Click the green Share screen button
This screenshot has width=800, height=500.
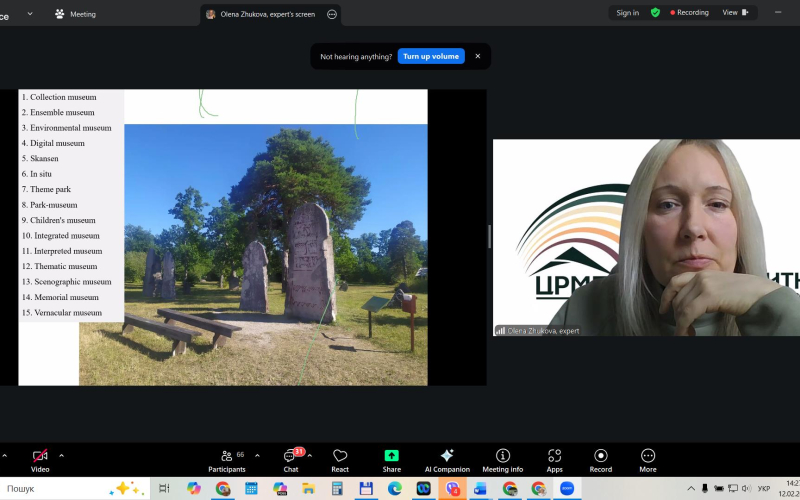(x=391, y=459)
